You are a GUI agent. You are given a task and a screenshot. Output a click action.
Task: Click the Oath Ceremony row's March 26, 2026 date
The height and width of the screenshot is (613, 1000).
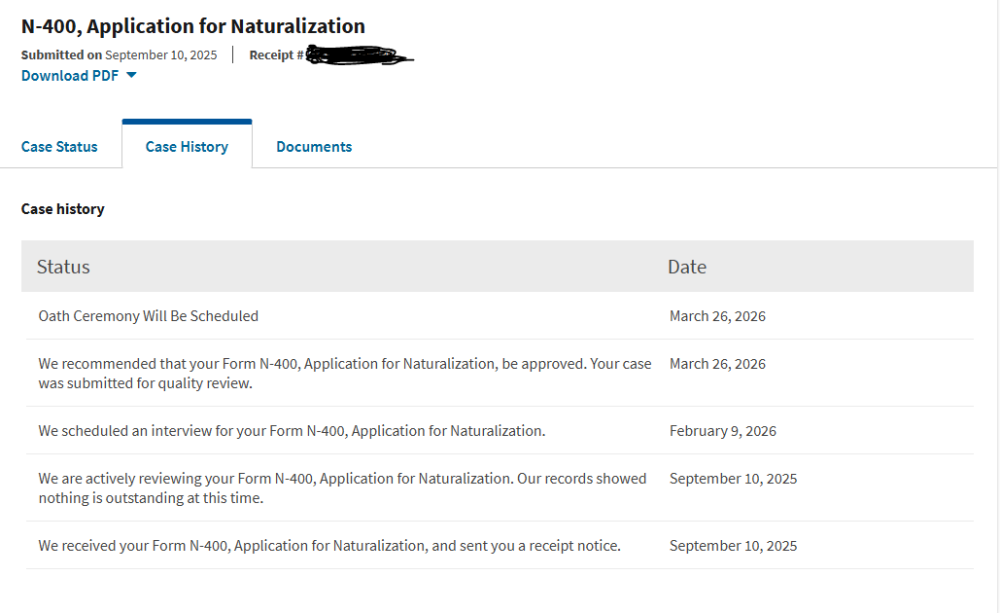click(x=717, y=316)
